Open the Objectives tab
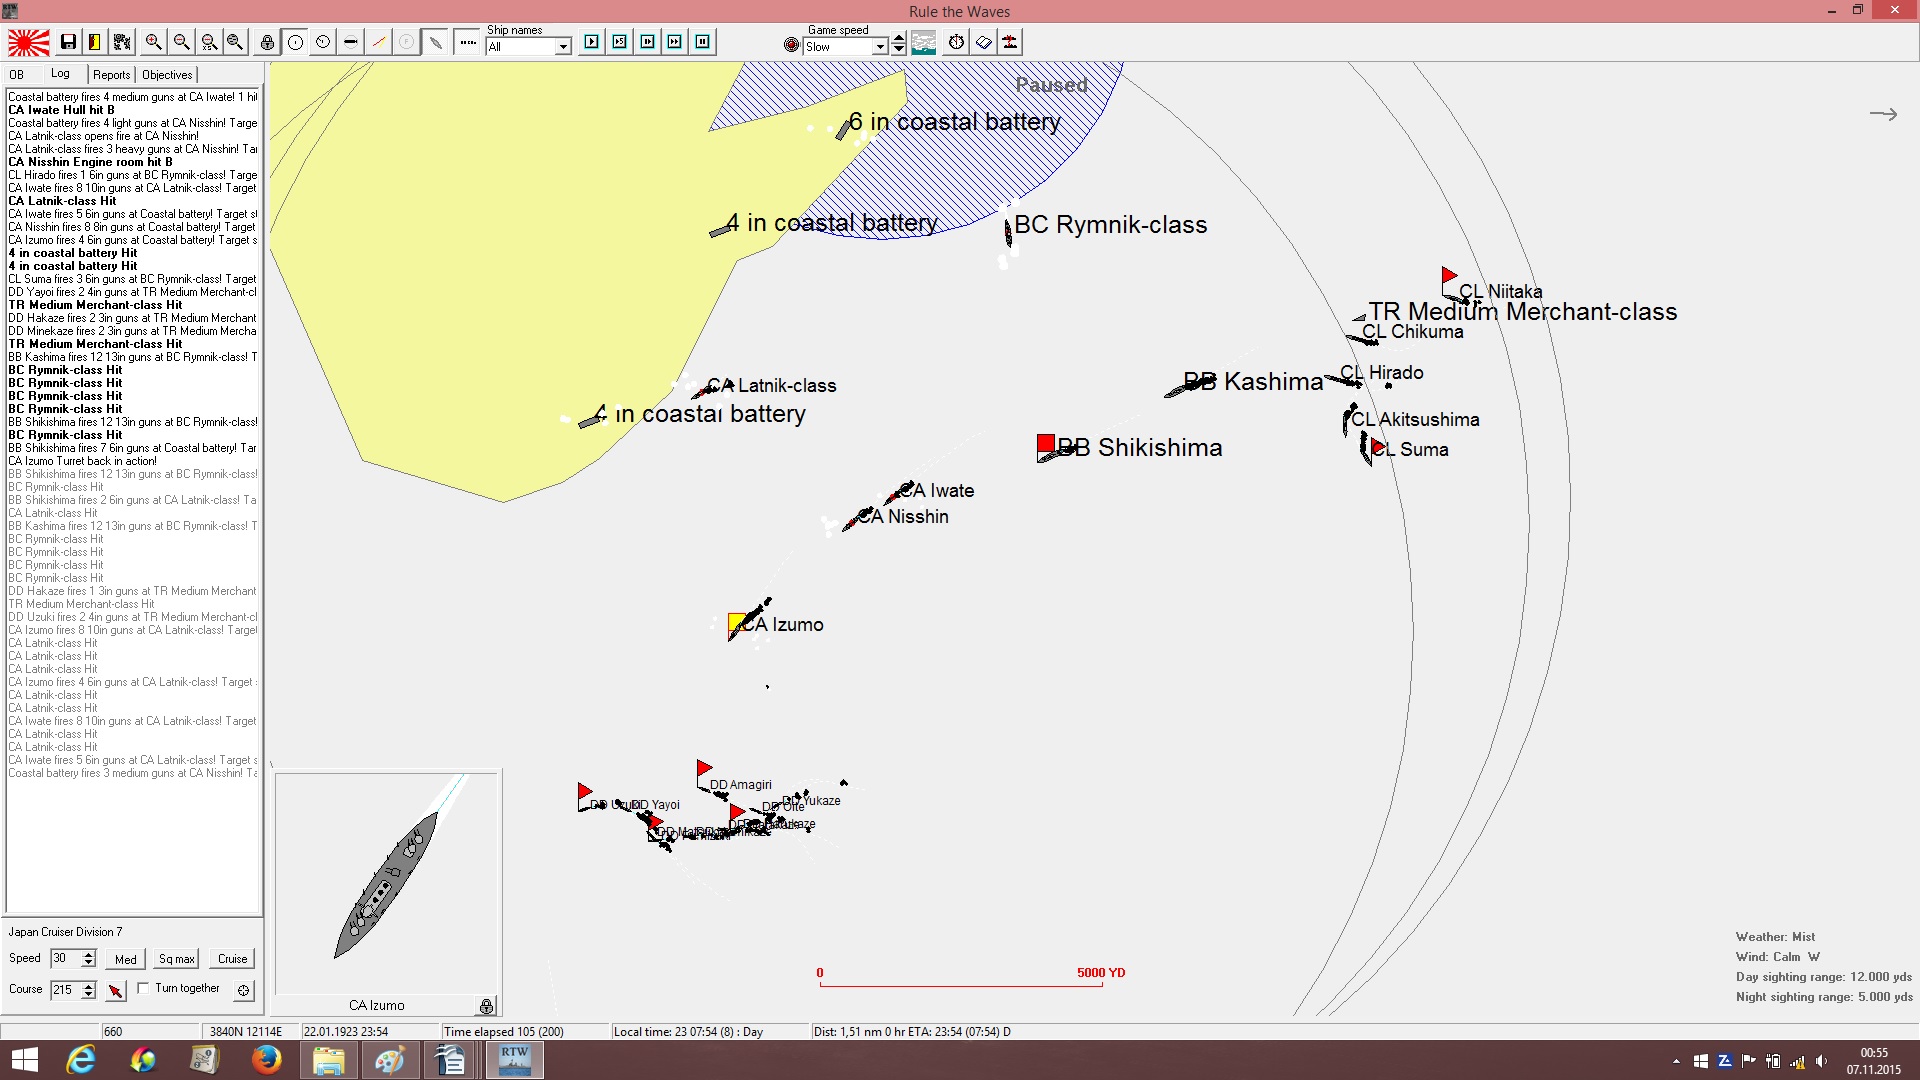The width and height of the screenshot is (1920, 1080). pyautogui.click(x=167, y=75)
